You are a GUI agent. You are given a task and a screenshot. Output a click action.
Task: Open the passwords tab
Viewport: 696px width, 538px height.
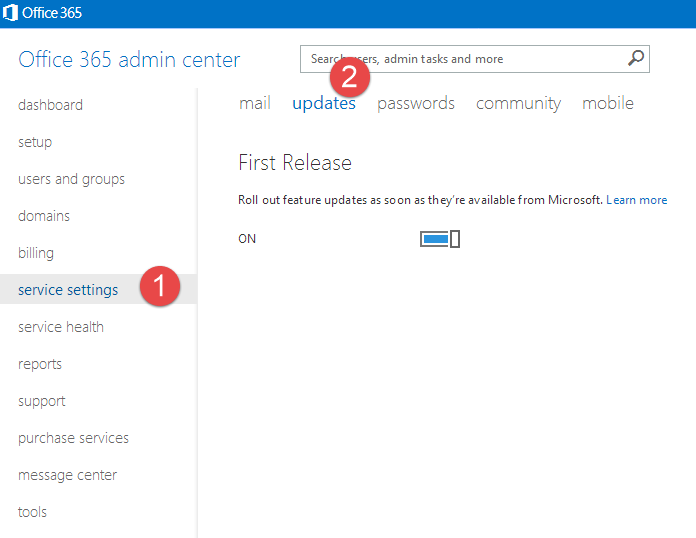[x=416, y=103]
